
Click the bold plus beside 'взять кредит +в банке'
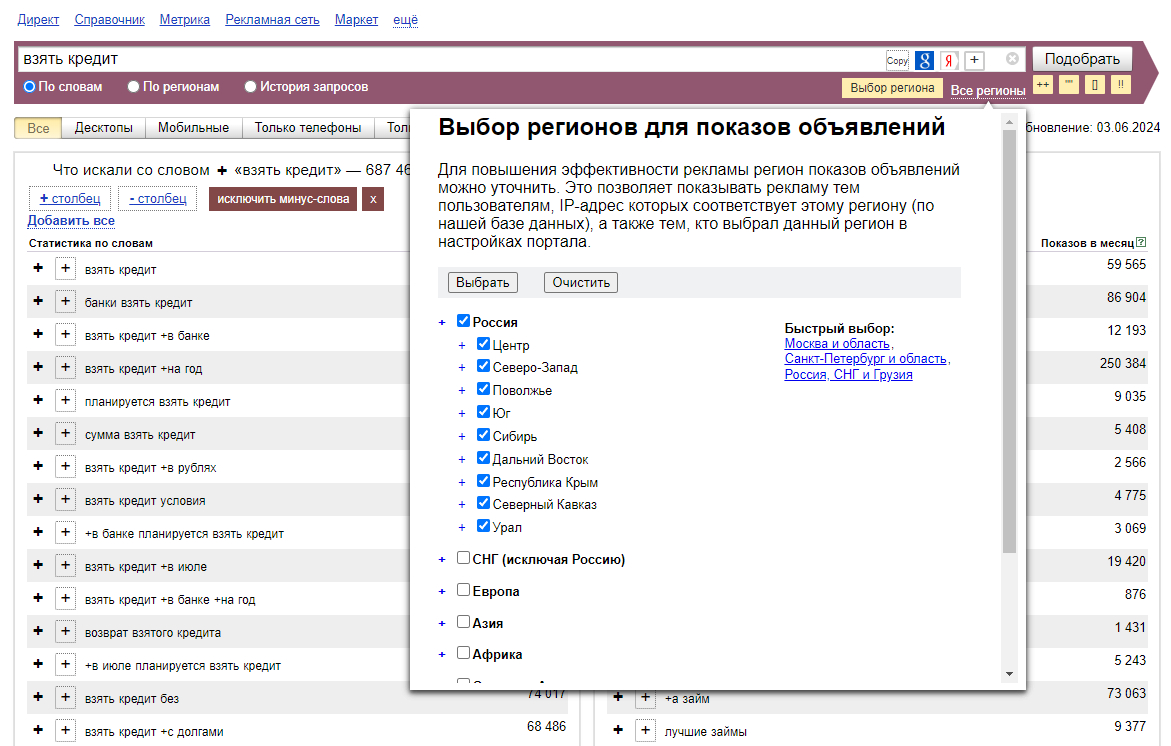(38, 334)
